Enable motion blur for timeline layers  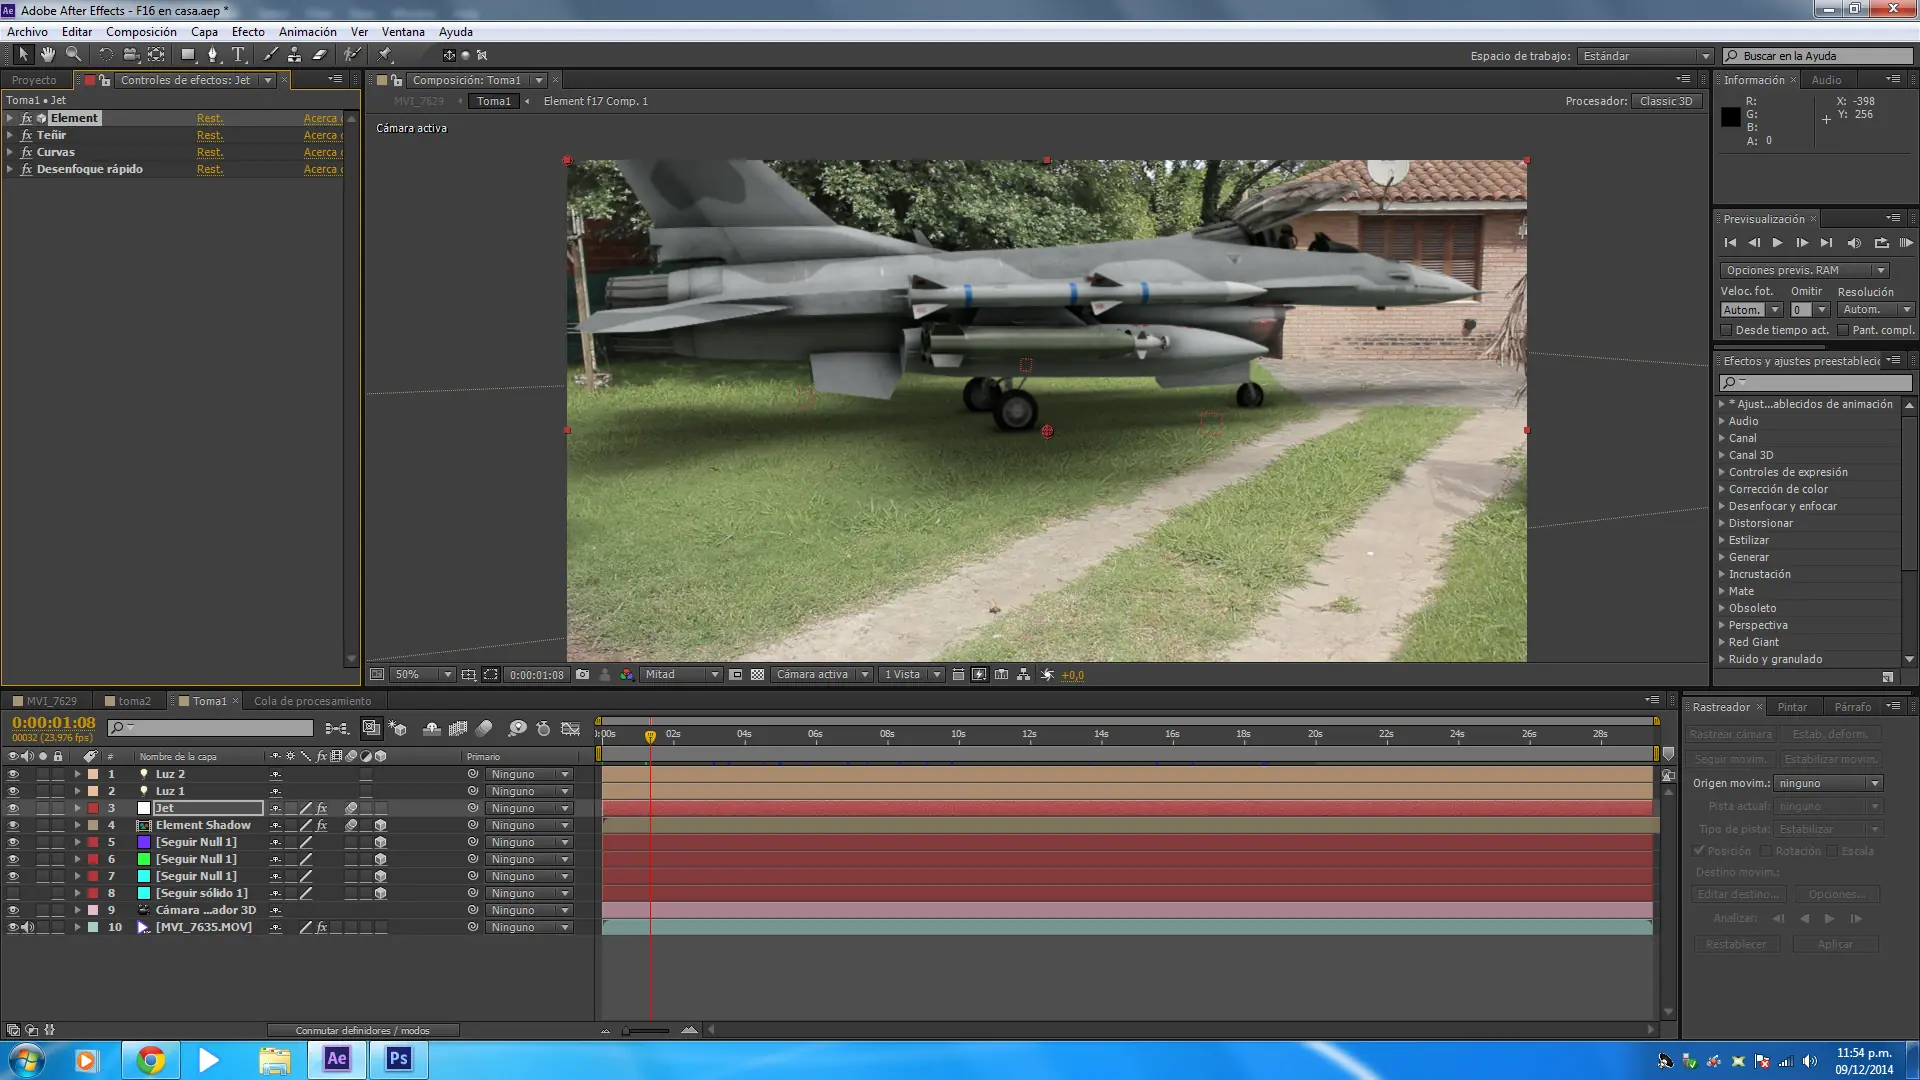pos(484,729)
